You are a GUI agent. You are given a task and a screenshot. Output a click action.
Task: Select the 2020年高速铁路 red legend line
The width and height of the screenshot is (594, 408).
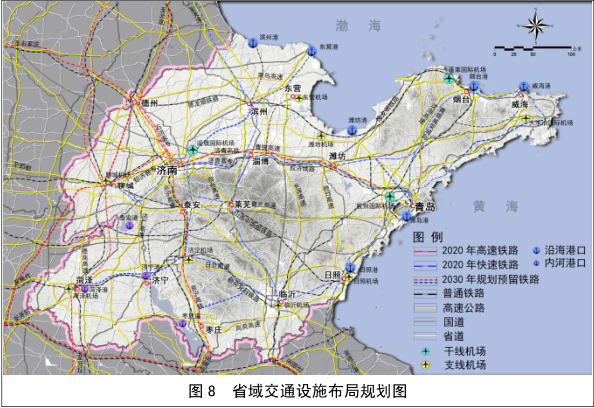point(425,251)
